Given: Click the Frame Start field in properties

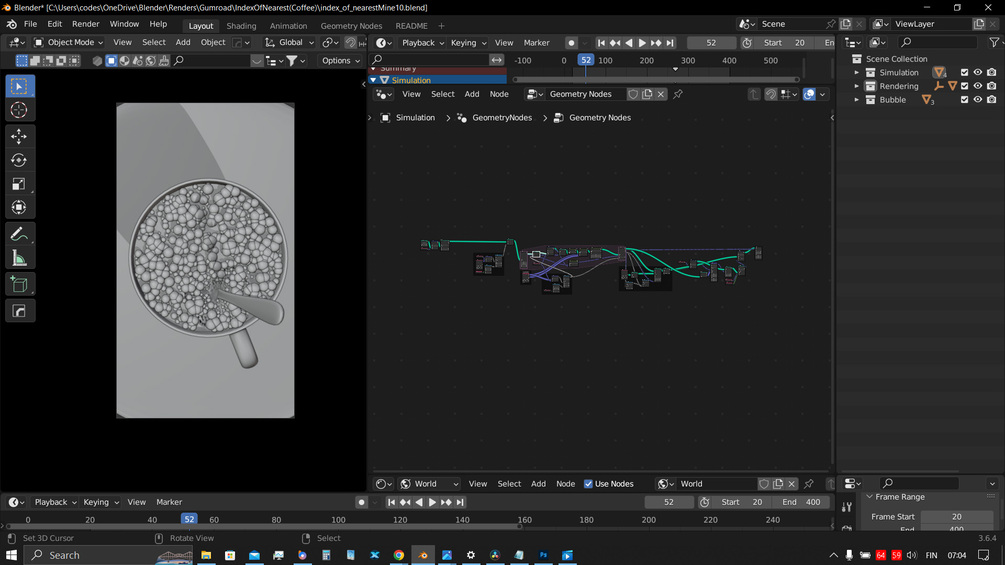Looking at the screenshot, I should pyautogui.click(x=956, y=517).
